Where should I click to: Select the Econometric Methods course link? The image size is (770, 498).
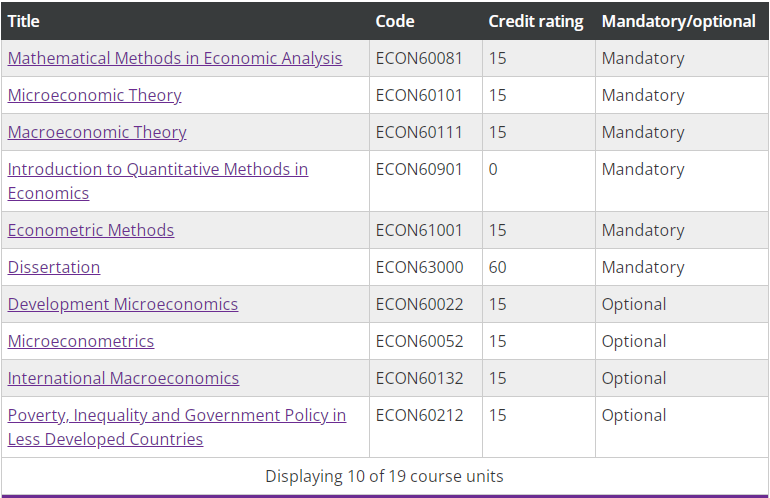click(x=91, y=230)
